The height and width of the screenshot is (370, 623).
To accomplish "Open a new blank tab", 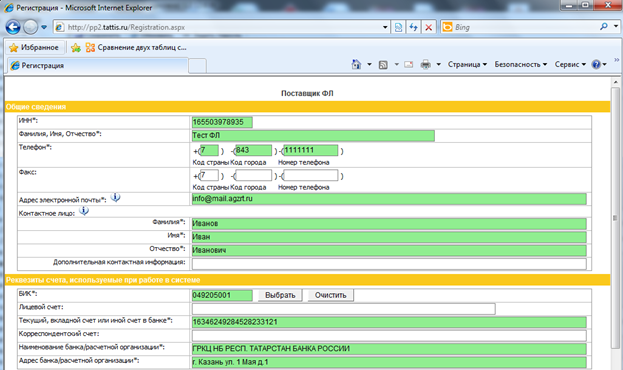I will point(197,66).
